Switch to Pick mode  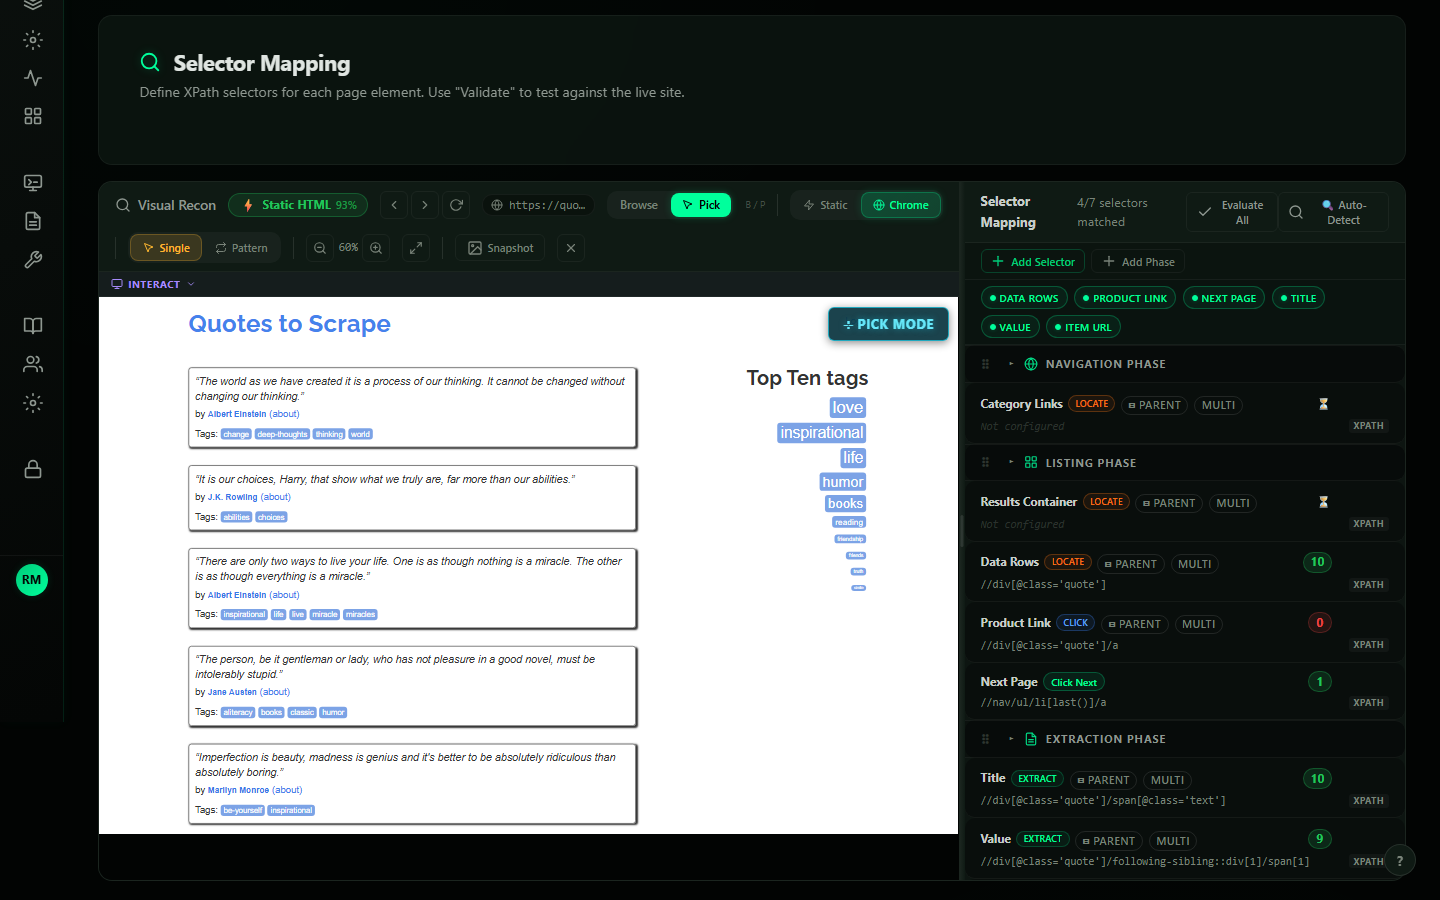[701, 205]
